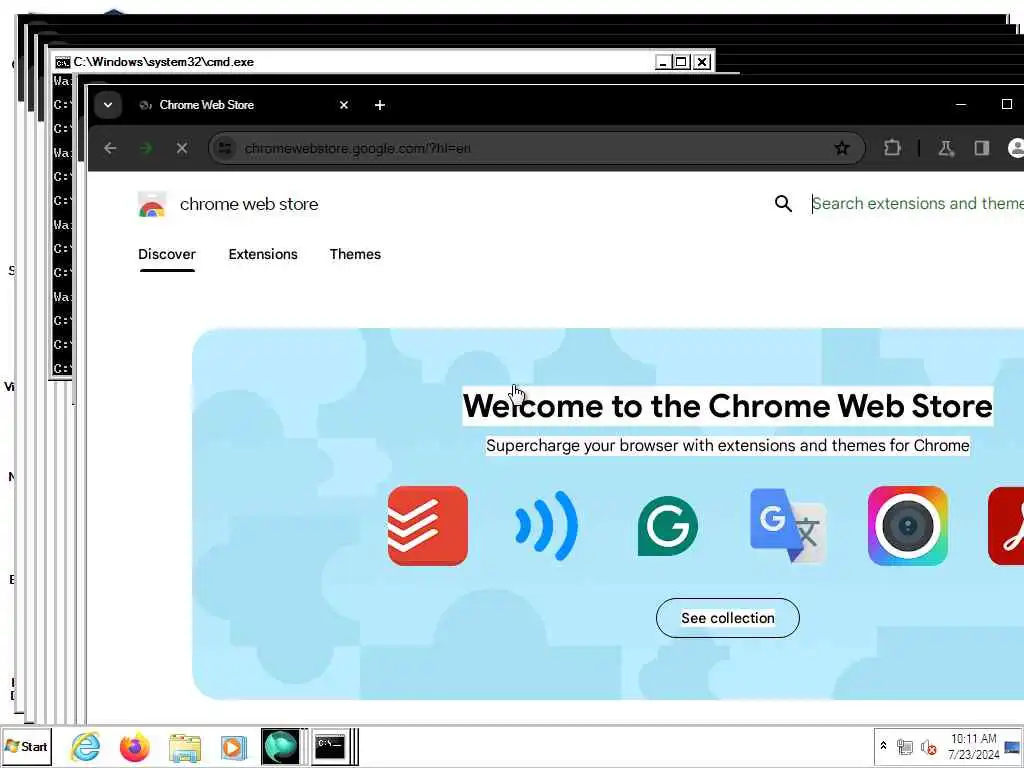
Task: Go forward with the green forward arrow
Action: coord(146,148)
